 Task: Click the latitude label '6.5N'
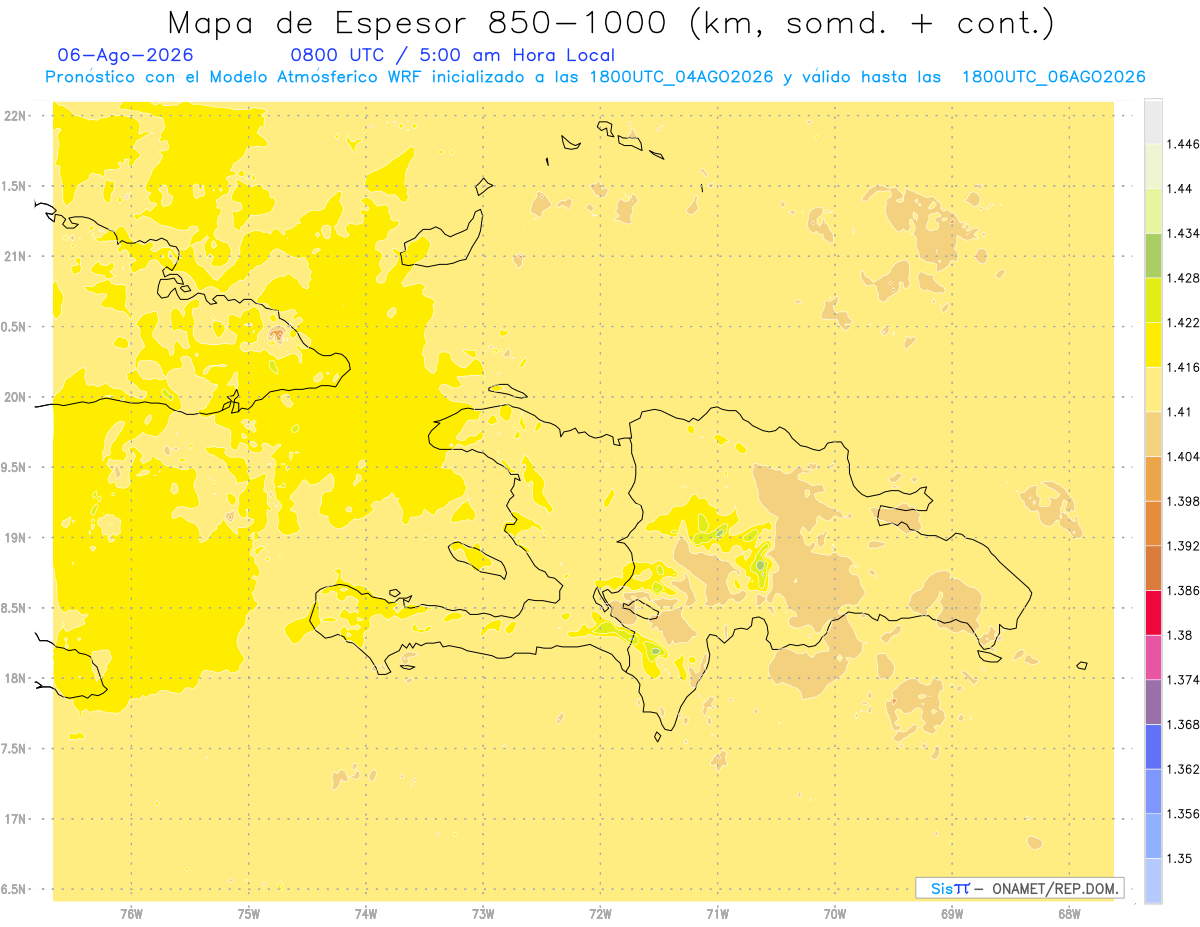(15, 890)
